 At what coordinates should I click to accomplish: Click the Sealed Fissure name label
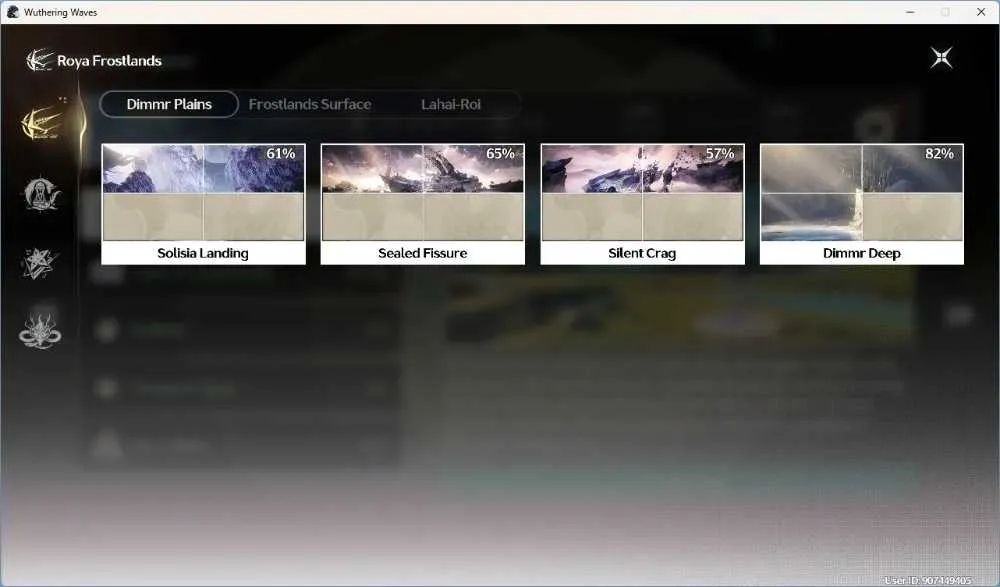click(423, 253)
